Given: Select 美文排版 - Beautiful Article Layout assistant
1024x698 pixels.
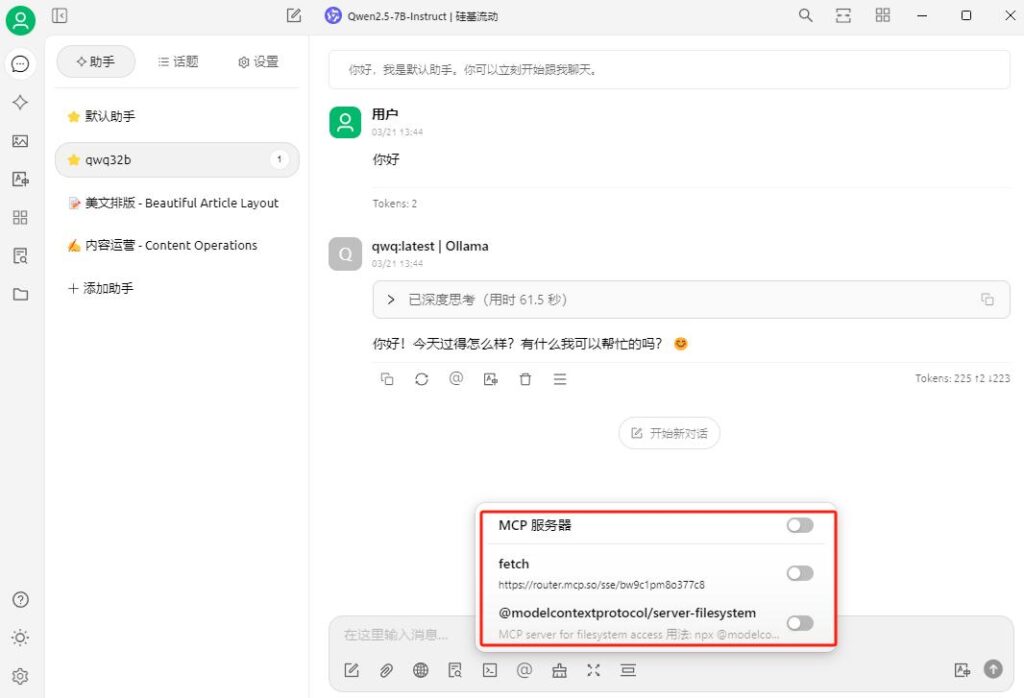Looking at the screenshot, I should (x=177, y=203).
